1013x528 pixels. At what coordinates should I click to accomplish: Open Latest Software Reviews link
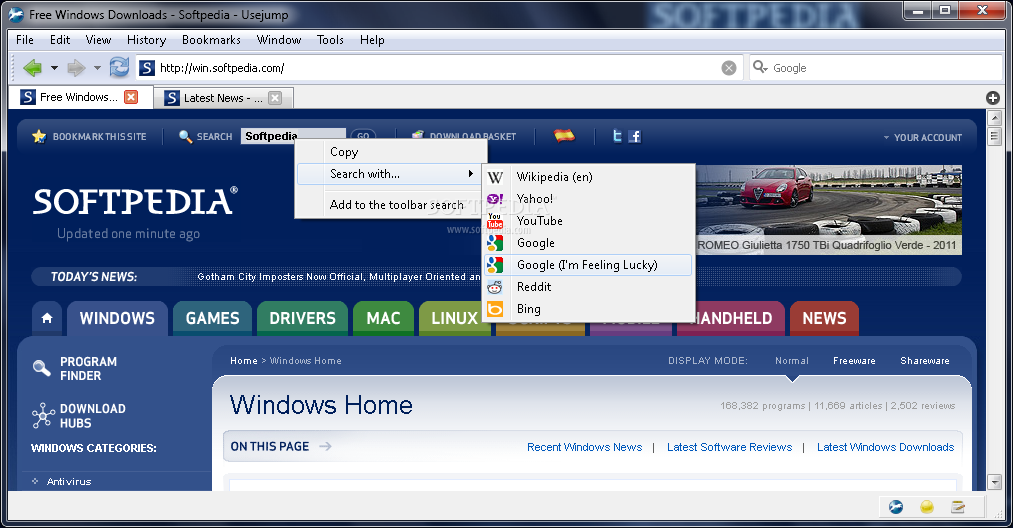pyautogui.click(x=729, y=447)
